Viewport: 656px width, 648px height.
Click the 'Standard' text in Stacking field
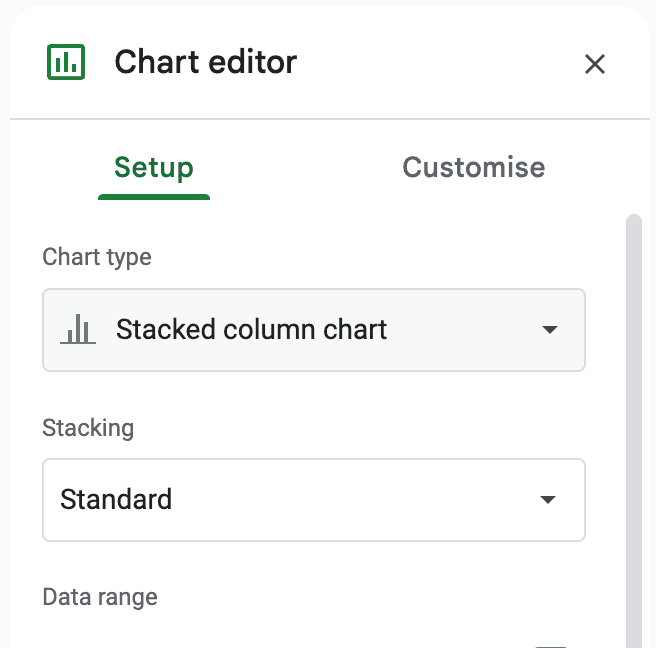tap(116, 500)
